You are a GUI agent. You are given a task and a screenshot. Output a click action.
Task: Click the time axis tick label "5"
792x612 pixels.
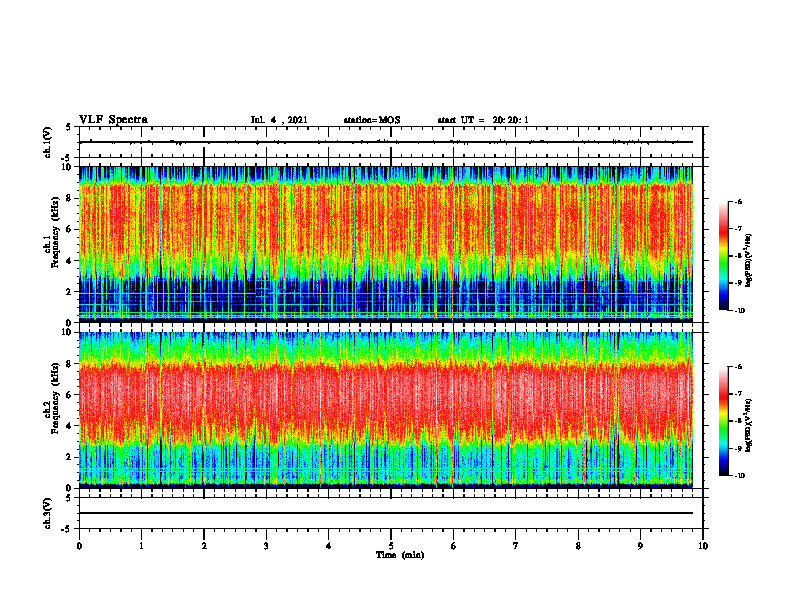(x=391, y=546)
